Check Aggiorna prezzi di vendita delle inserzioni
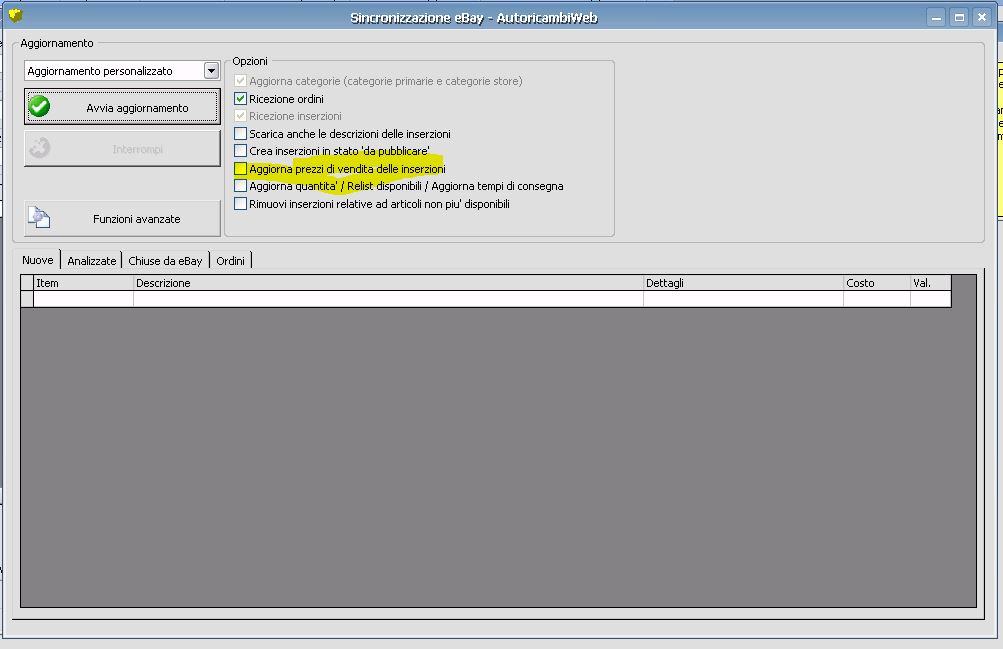This screenshot has height=649, width=1003. 241,169
